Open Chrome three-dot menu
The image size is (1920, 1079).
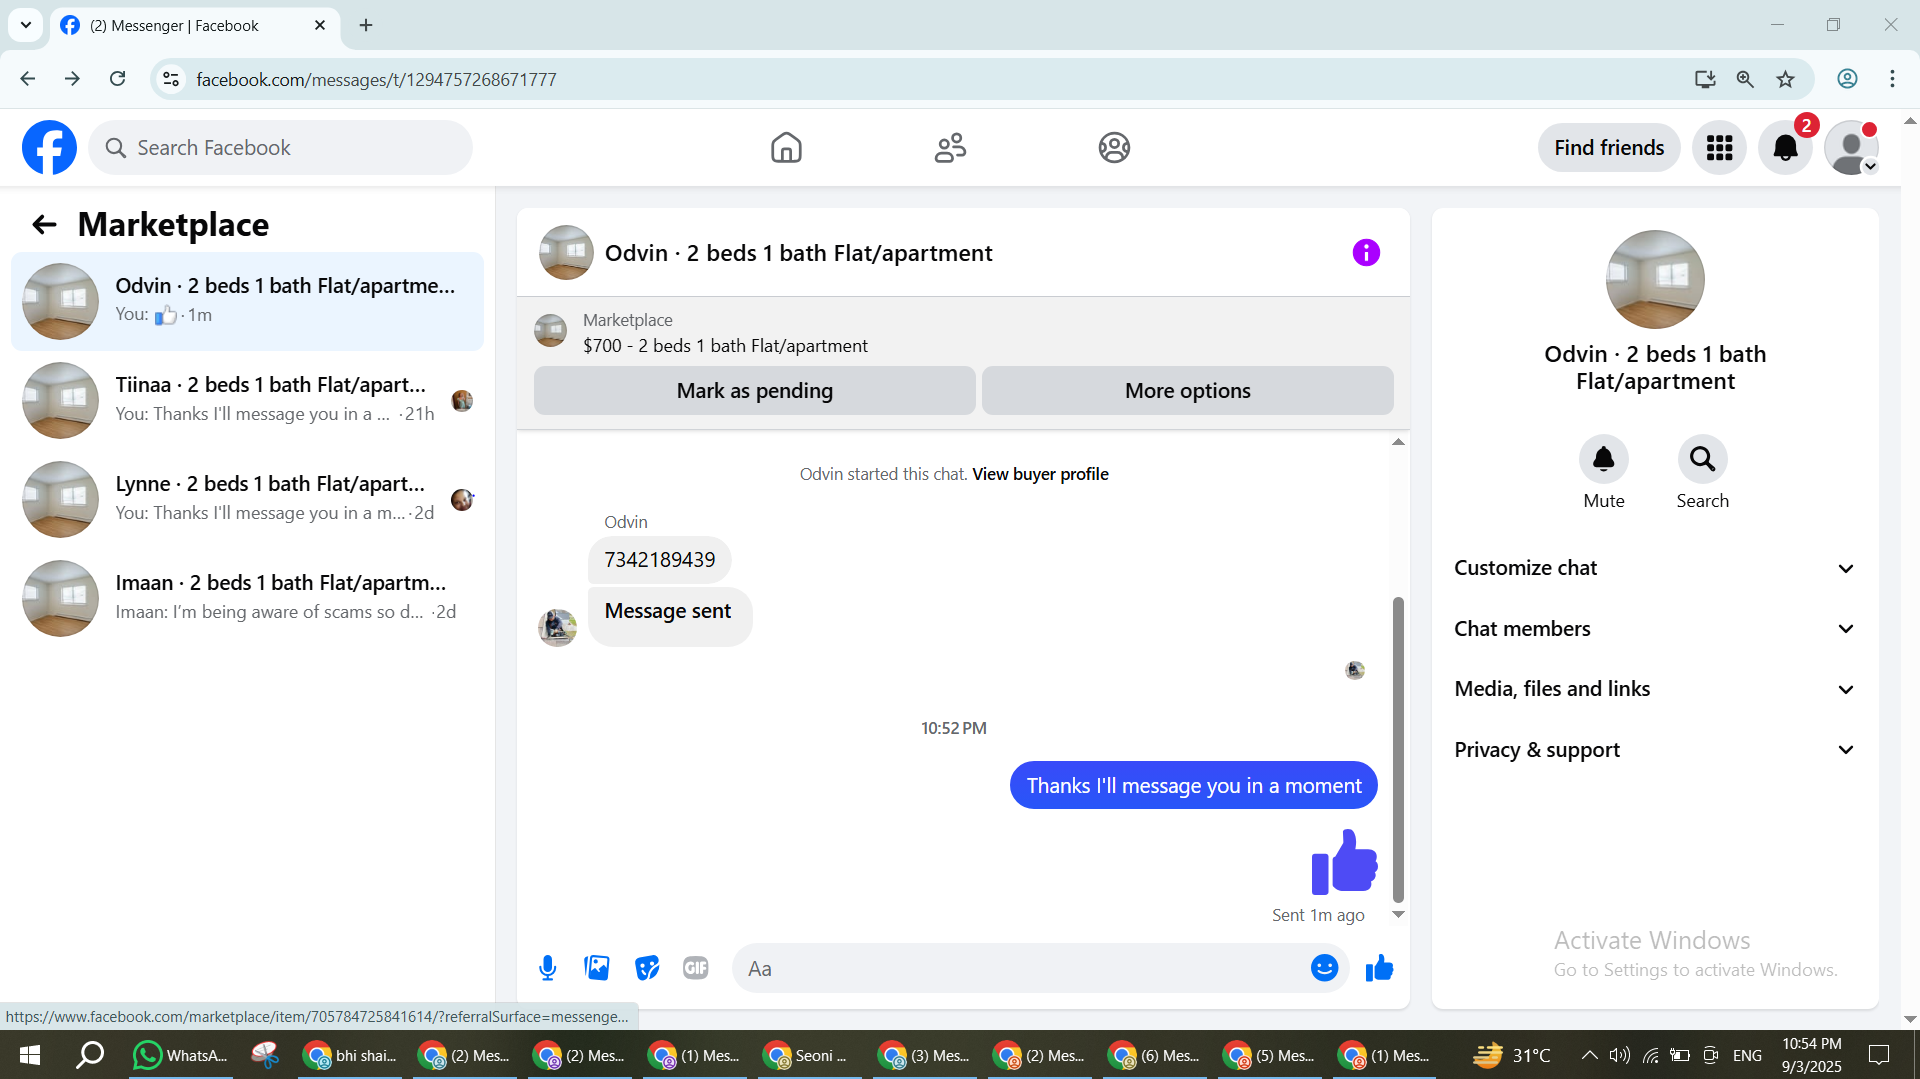point(1892,79)
